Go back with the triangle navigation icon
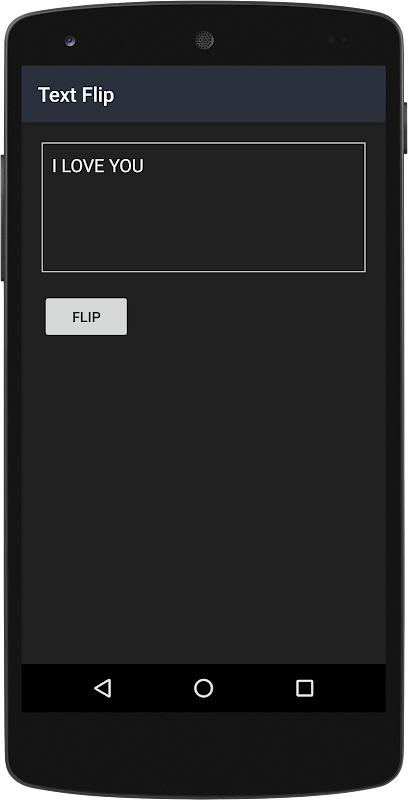The width and height of the screenshot is (408, 800). tap(103, 688)
